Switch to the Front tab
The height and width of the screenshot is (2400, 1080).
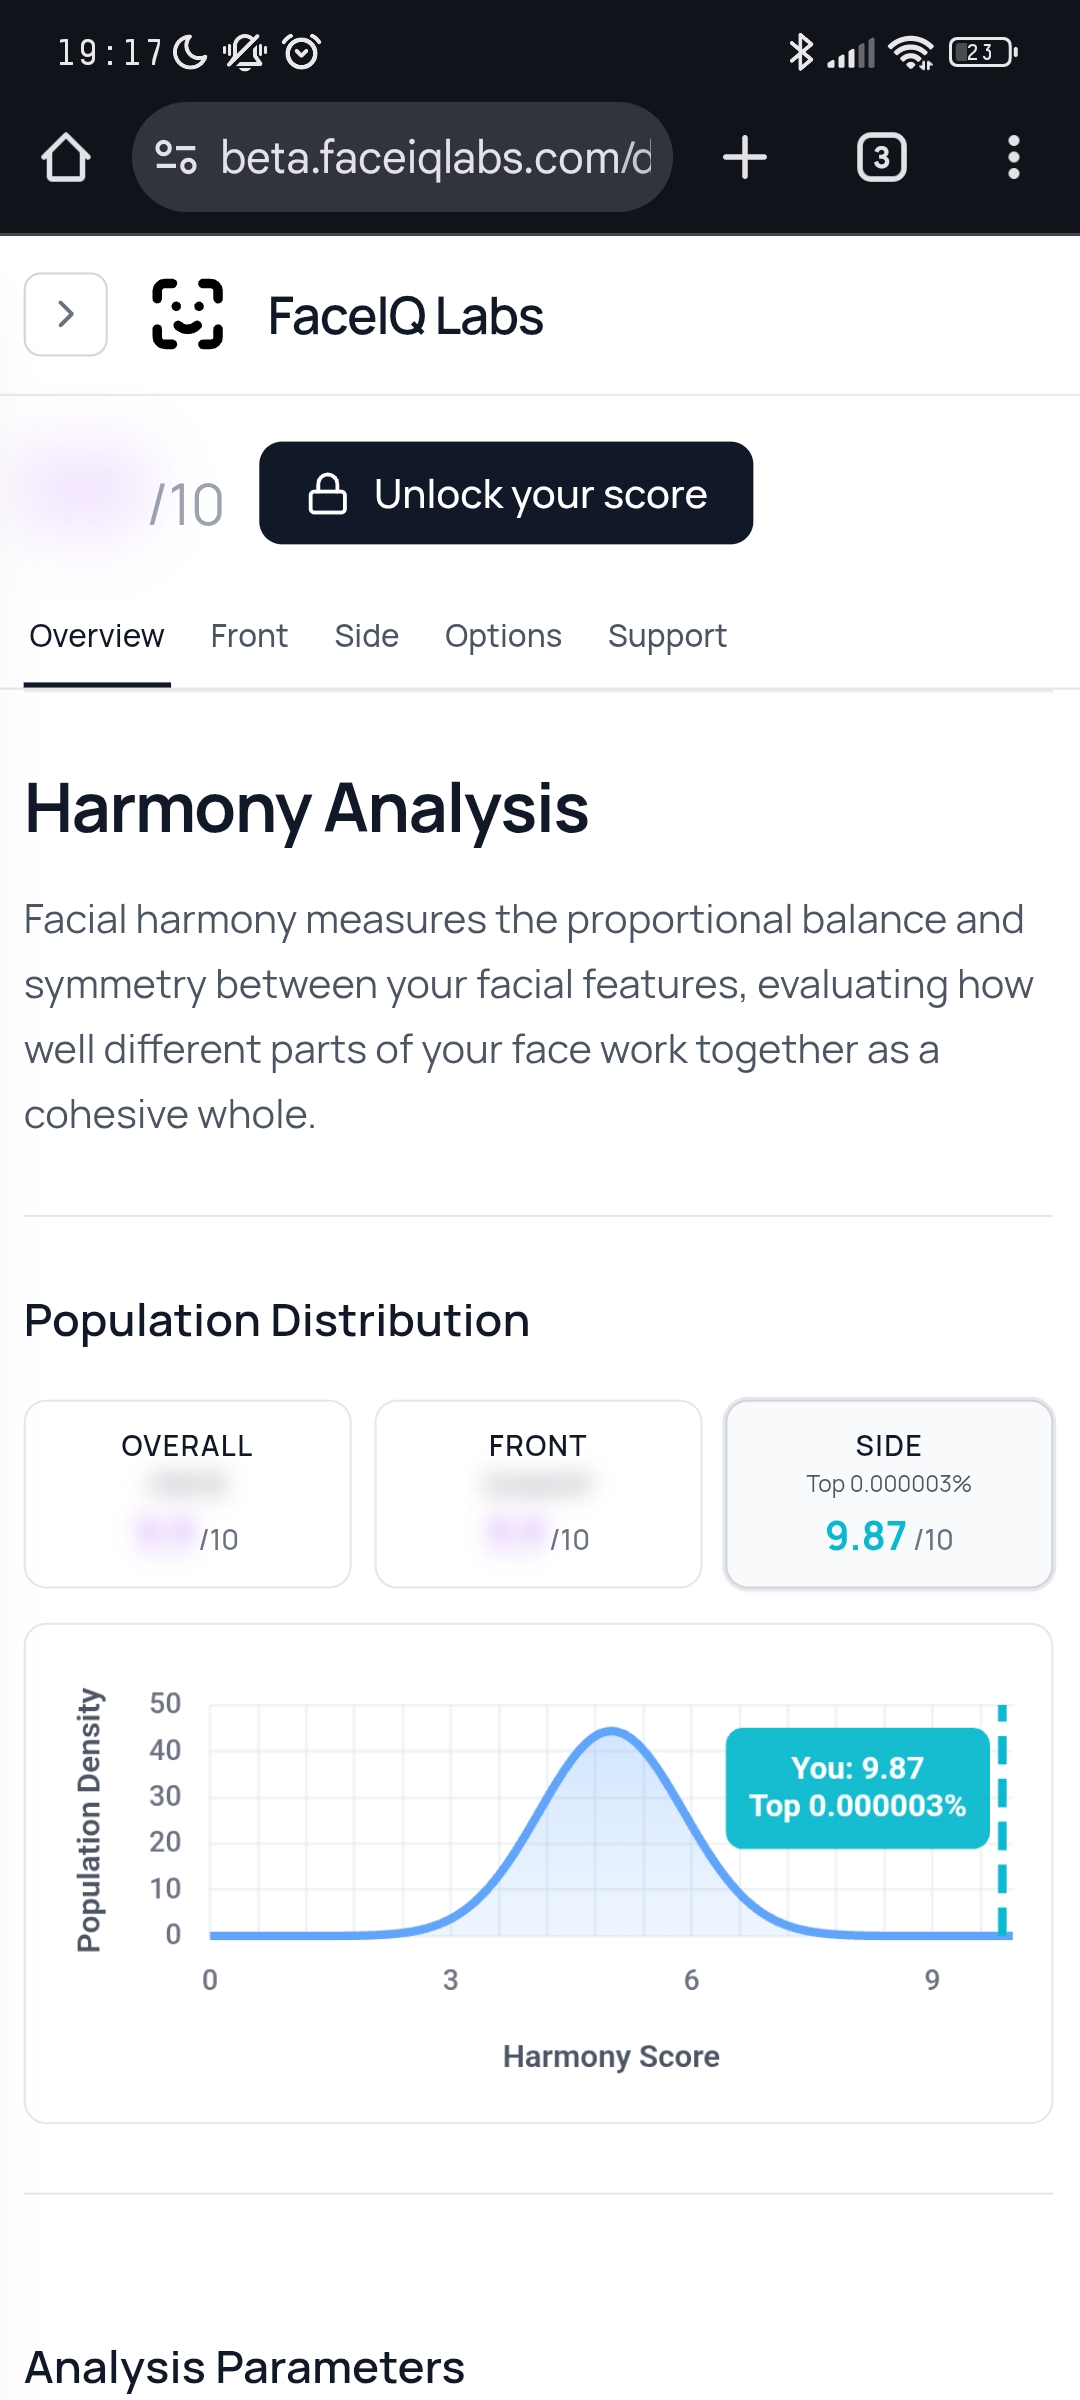(x=249, y=636)
